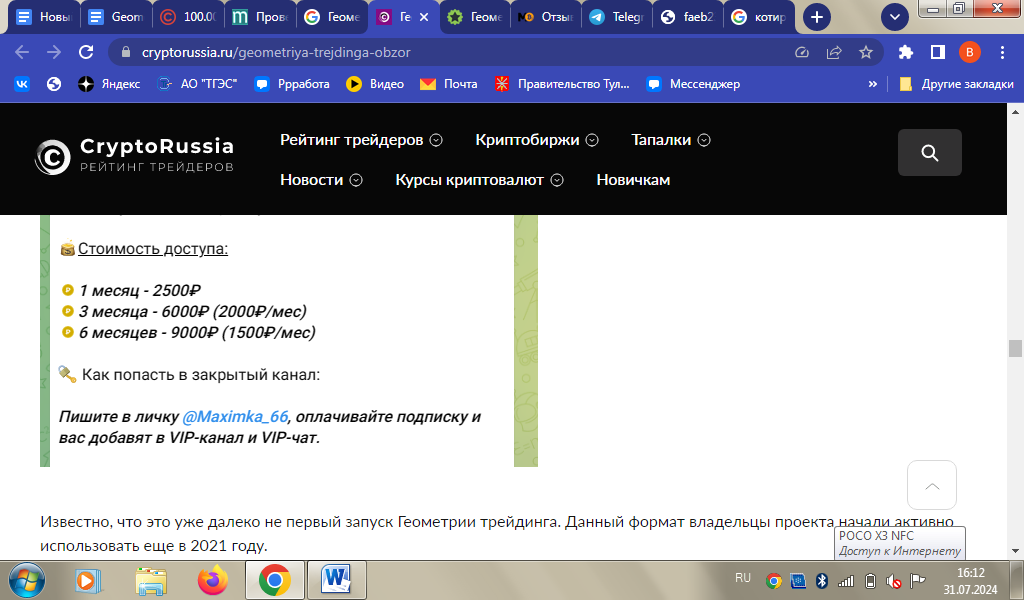Reload the current page
Viewport: 1024px width, 600px height.
click(86, 52)
